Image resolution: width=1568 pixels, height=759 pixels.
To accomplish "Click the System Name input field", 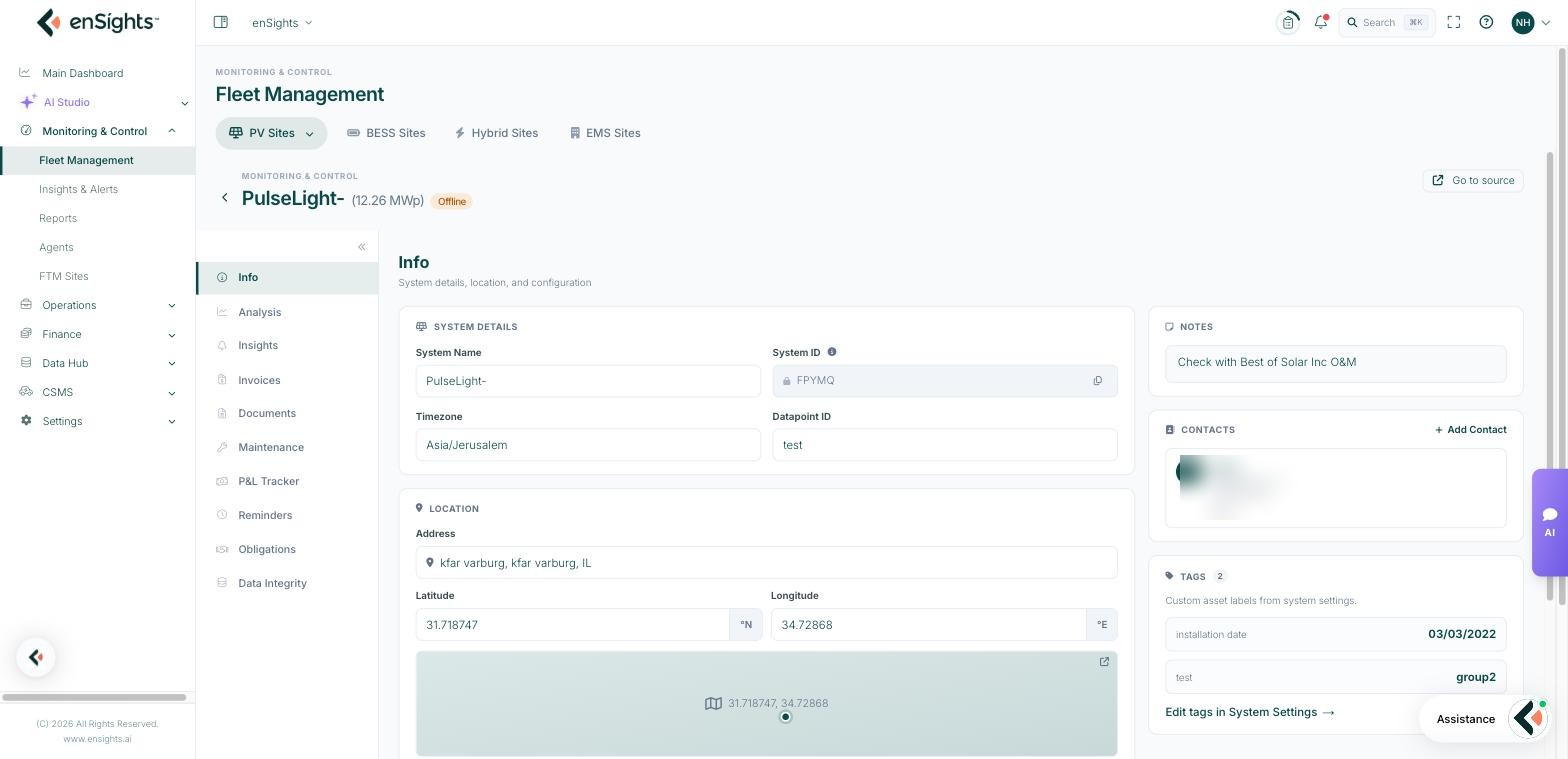I will pyautogui.click(x=588, y=381).
